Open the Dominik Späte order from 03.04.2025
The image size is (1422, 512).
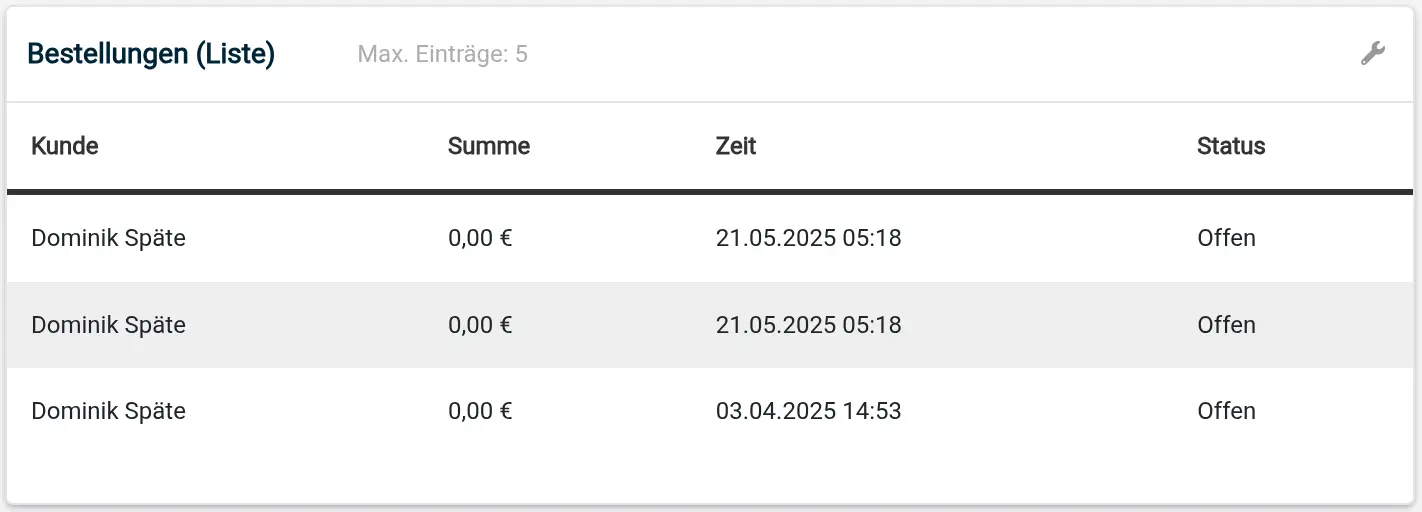pyautogui.click(x=711, y=411)
